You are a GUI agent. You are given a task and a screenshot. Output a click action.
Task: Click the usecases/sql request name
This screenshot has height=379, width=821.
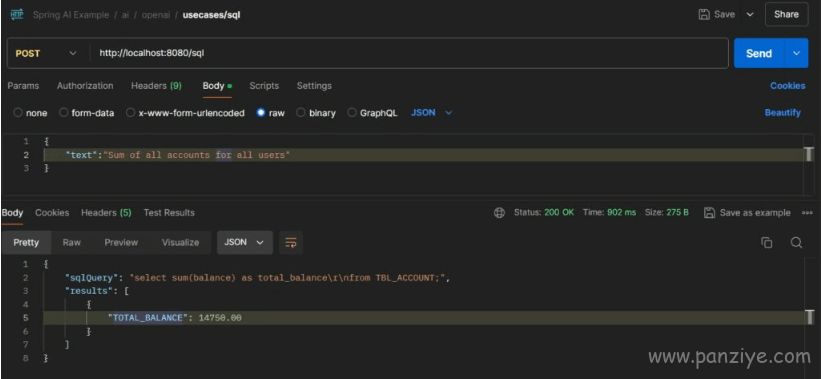[x=212, y=15]
